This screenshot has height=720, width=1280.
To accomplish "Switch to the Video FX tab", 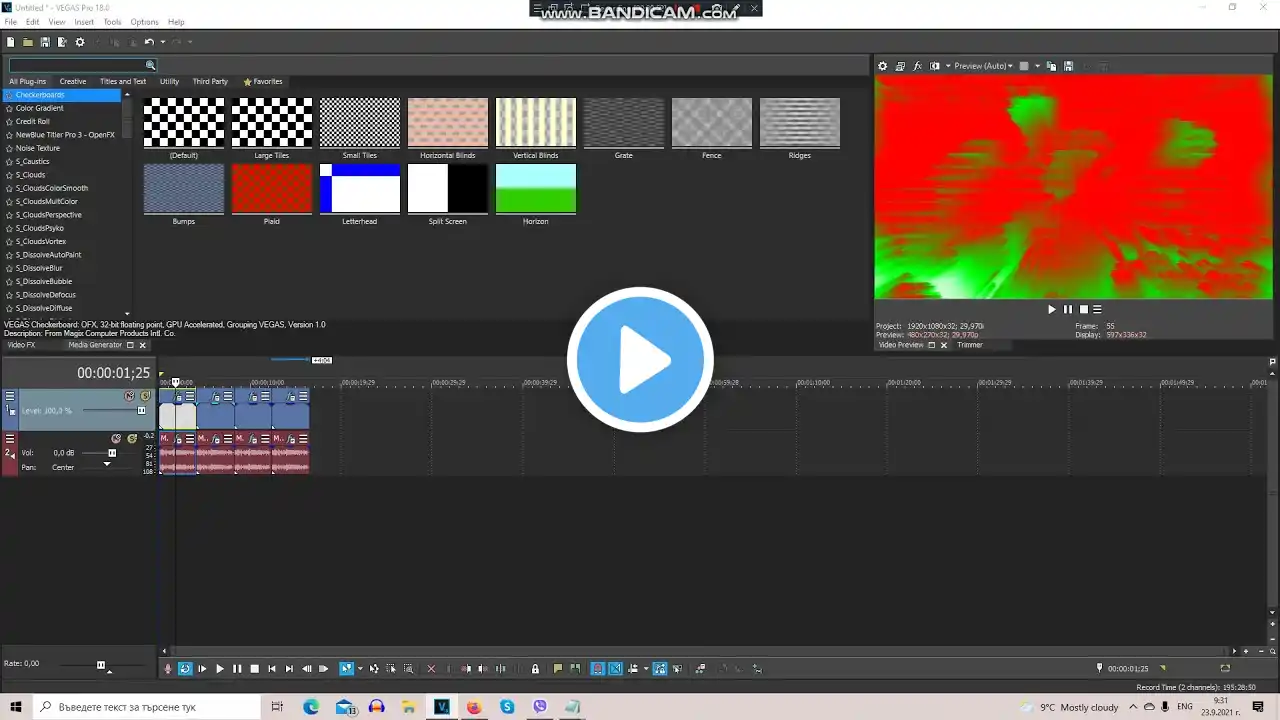I will [21, 345].
